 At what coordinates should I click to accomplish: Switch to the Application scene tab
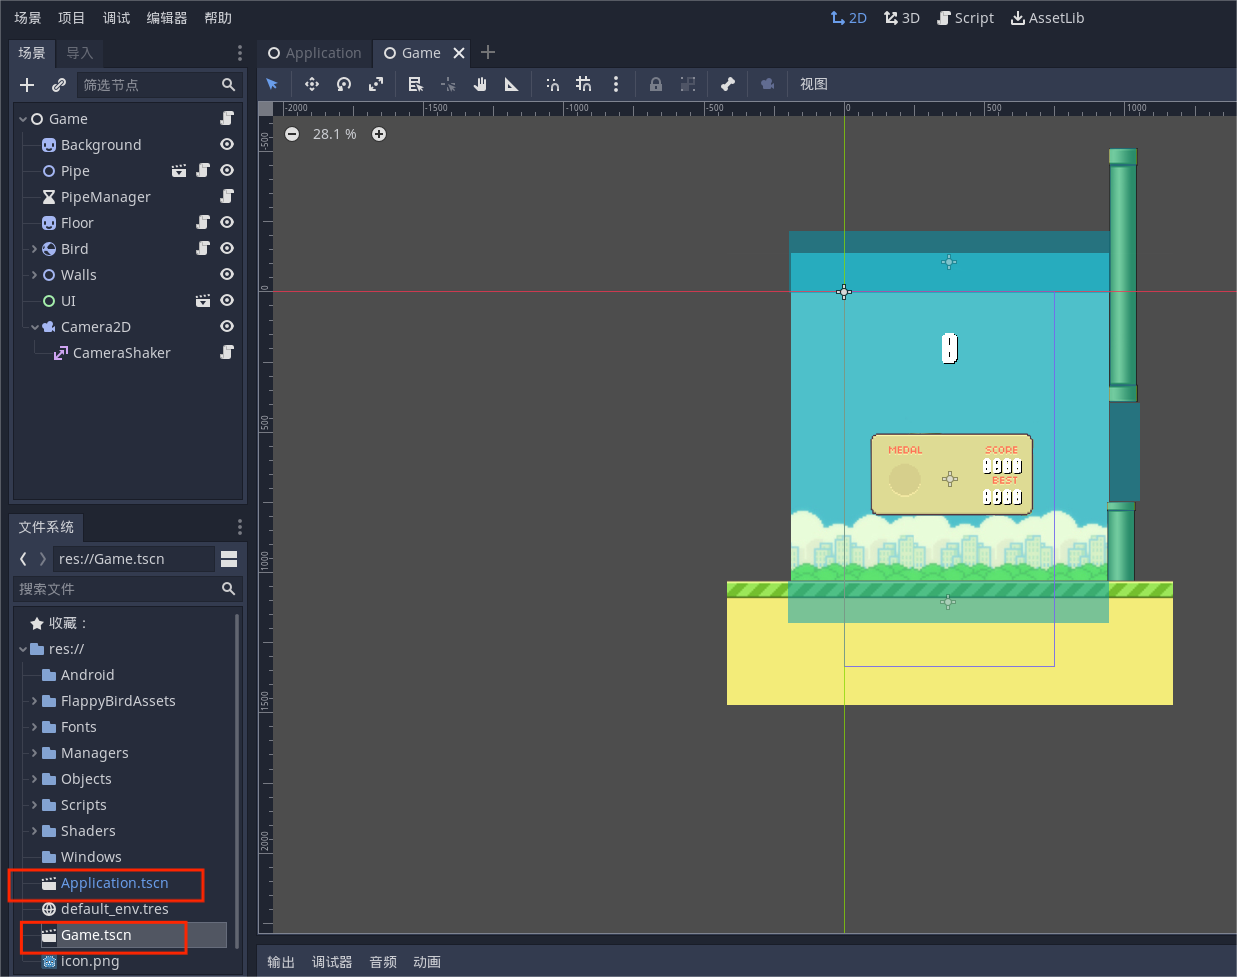314,53
